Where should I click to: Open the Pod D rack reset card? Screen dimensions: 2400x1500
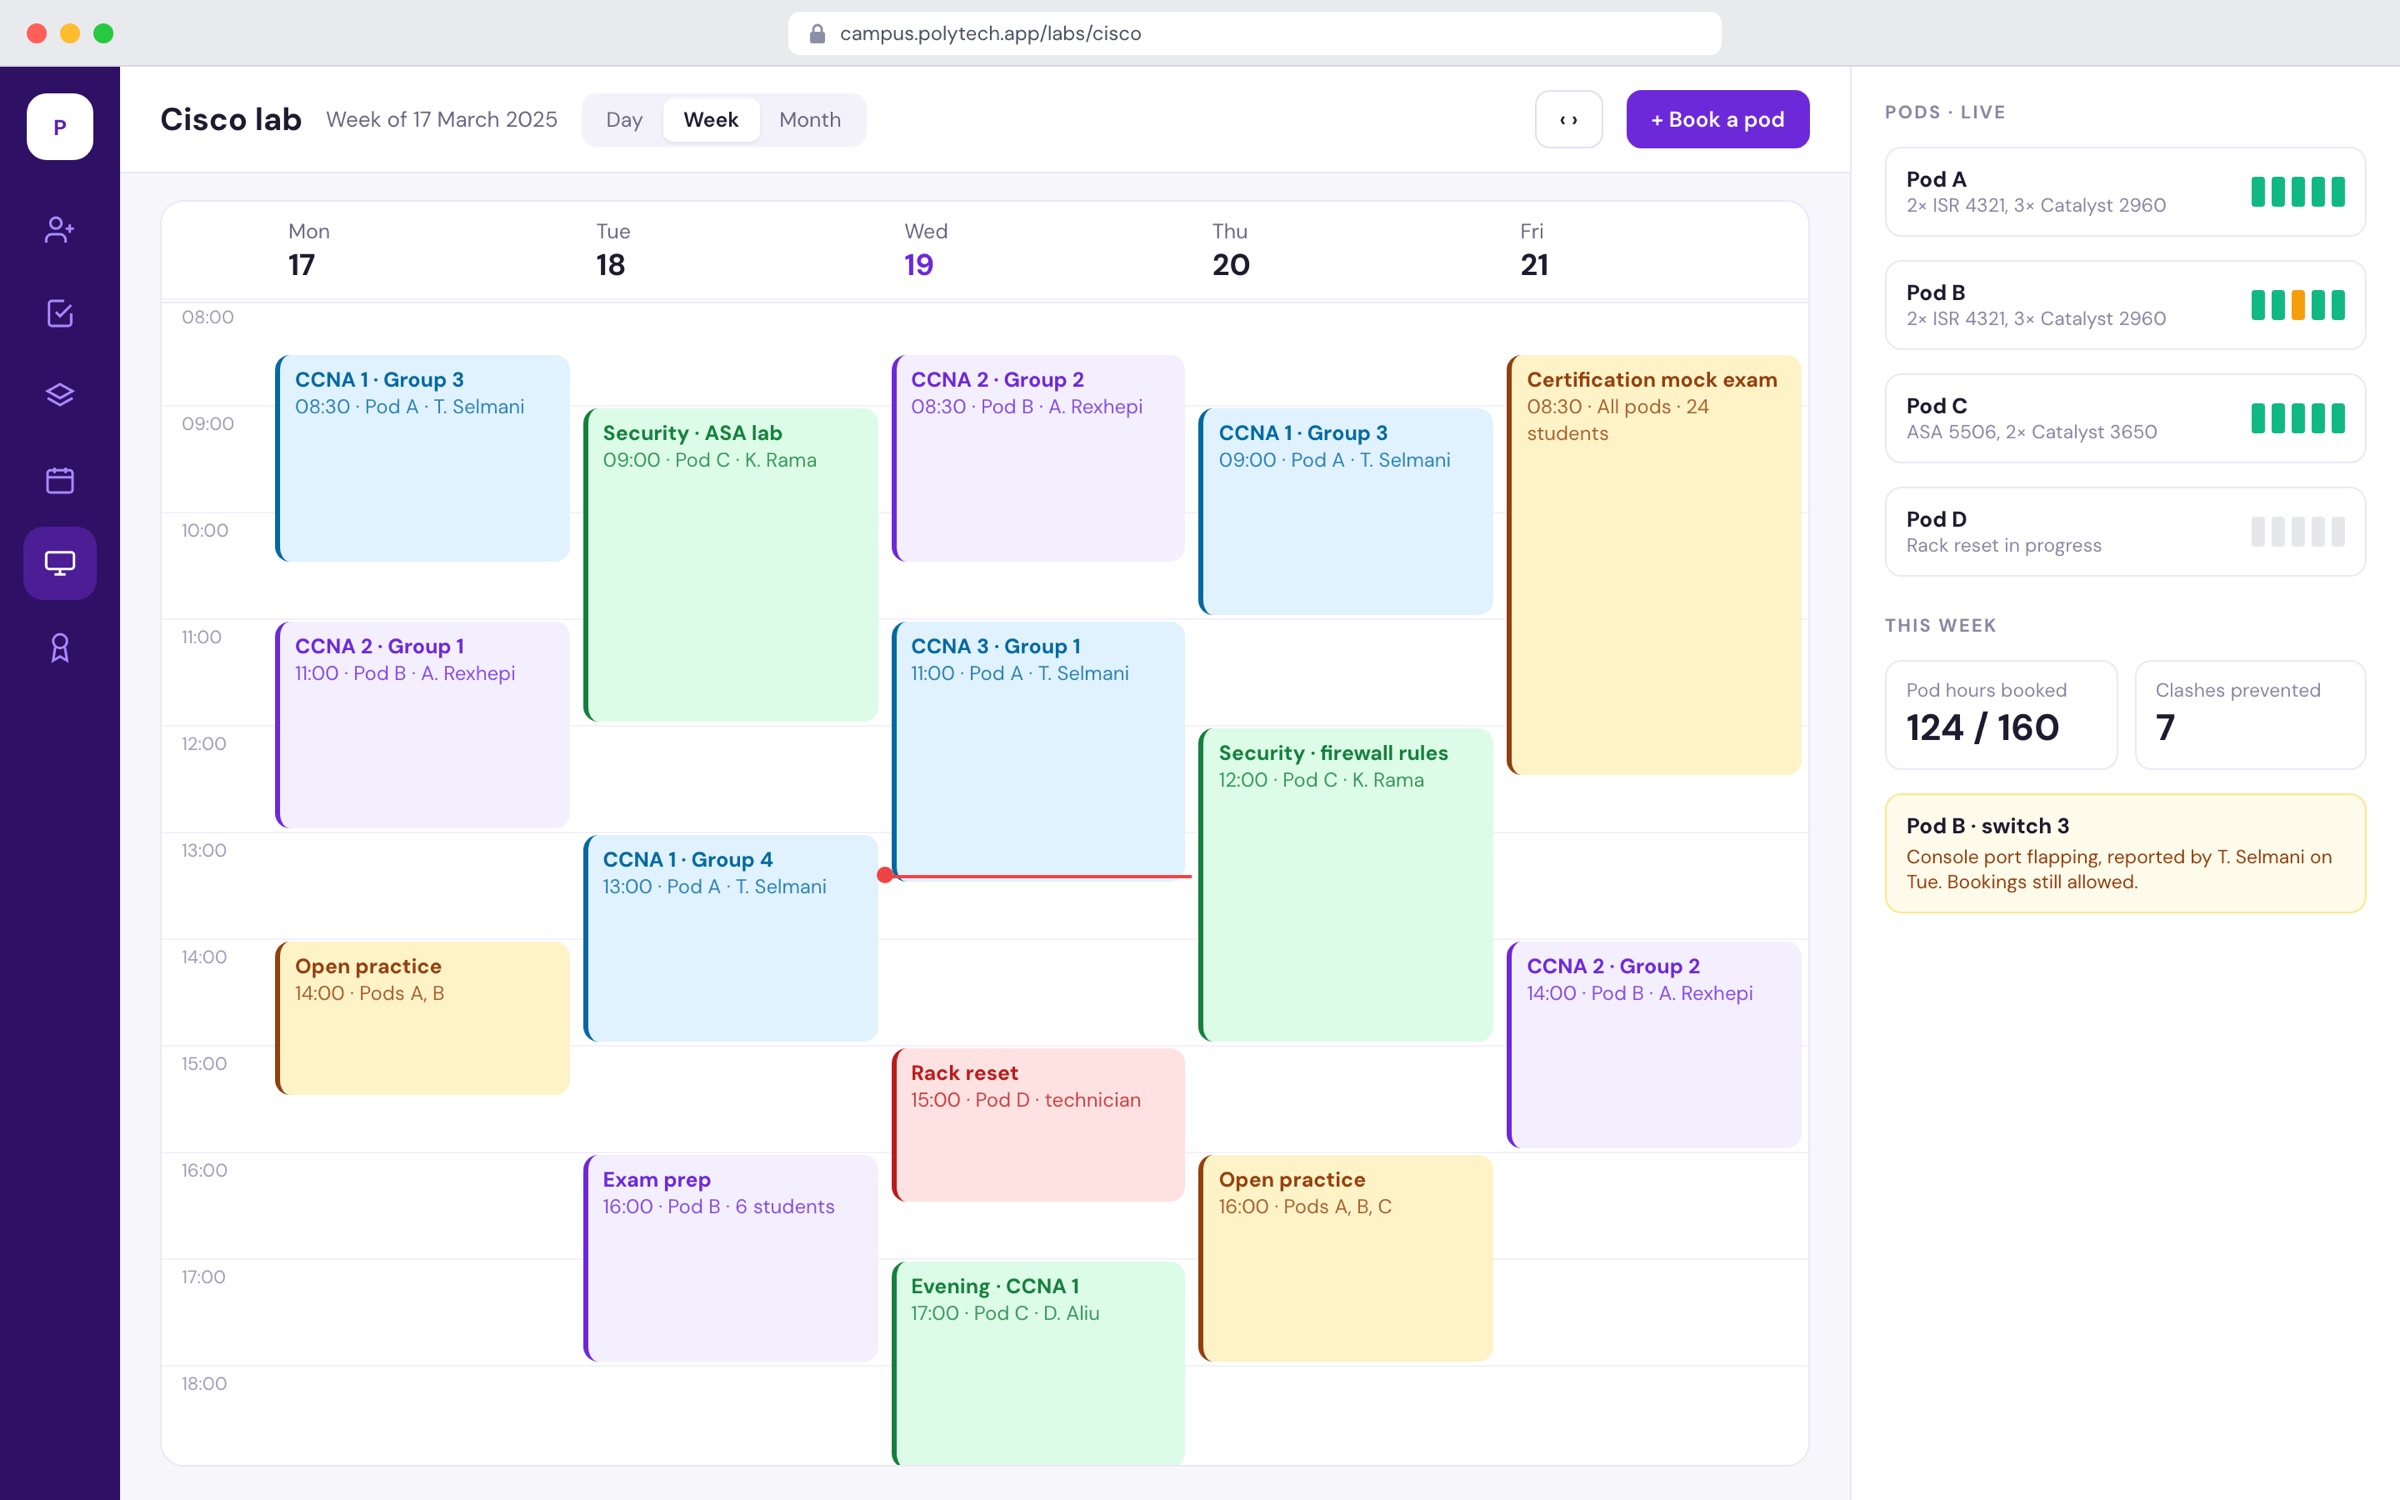tap(2125, 532)
